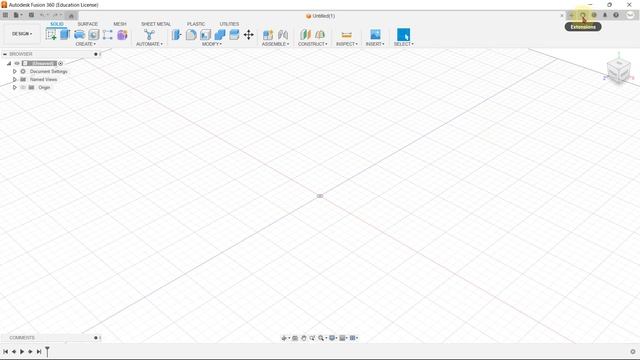The image size is (640, 360).
Task: Toggle visibility of the root component
Action: pos(17,63)
